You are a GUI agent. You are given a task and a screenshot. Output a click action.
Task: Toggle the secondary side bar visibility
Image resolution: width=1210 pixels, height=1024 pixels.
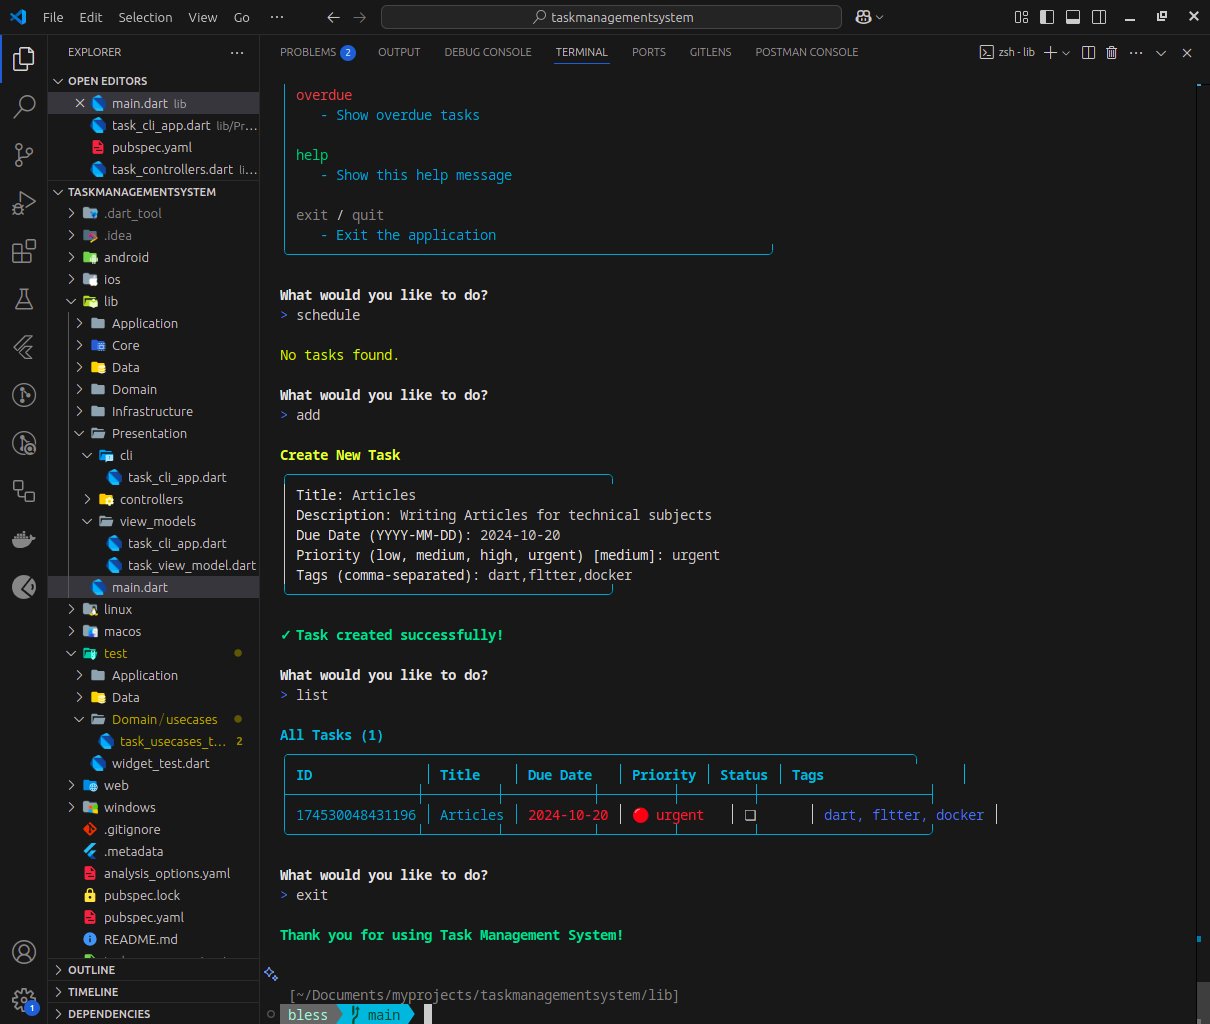[x=1098, y=17]
